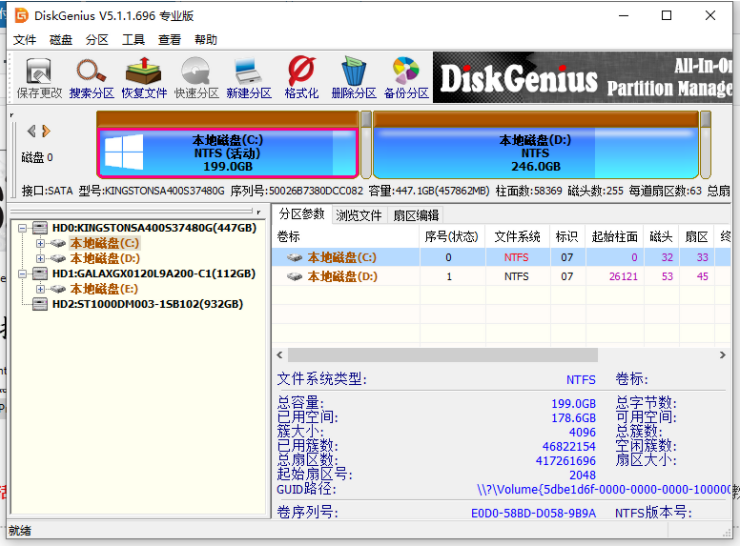This screenshot has height=547, width=742.
Task: Click the 就绪 status bar text
Action: (x=20, y=531)
